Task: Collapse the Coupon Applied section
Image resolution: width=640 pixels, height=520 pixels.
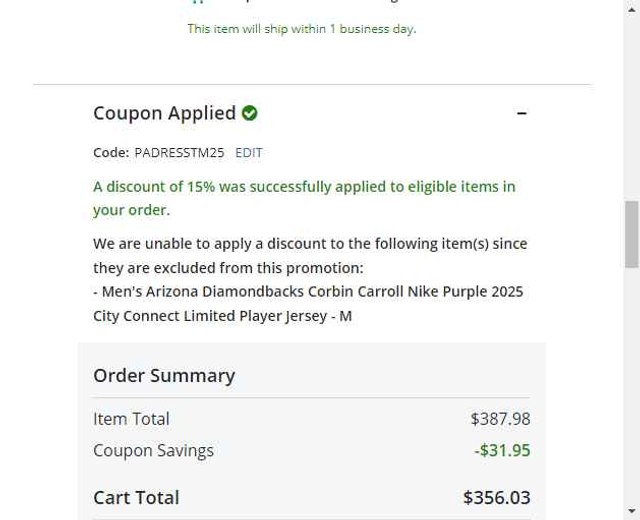Action: coord(521,113)
